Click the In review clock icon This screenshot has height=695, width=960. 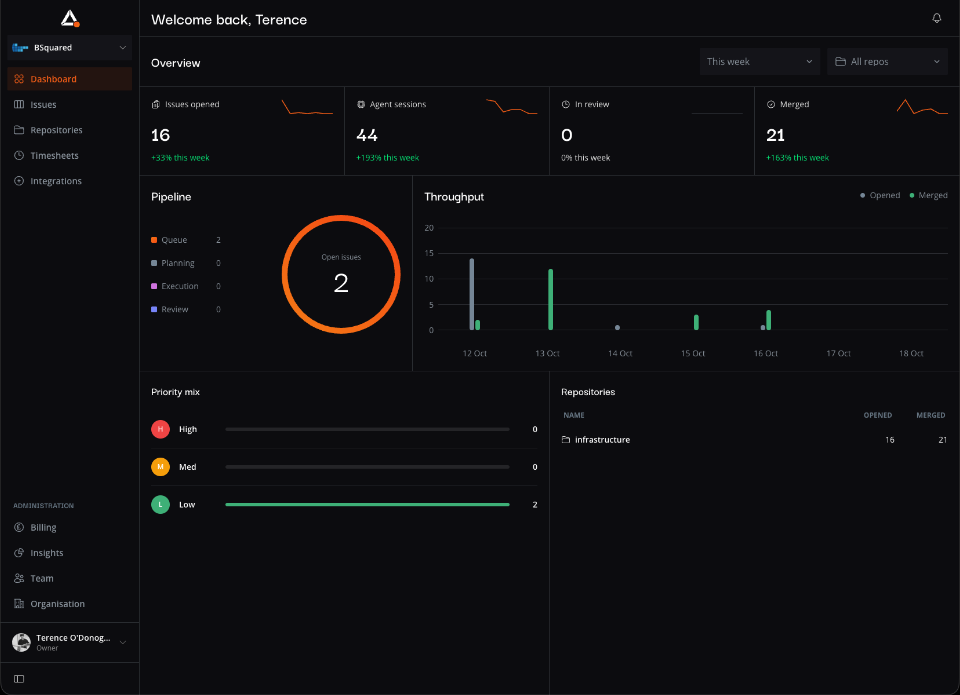(x=566, y=104)
